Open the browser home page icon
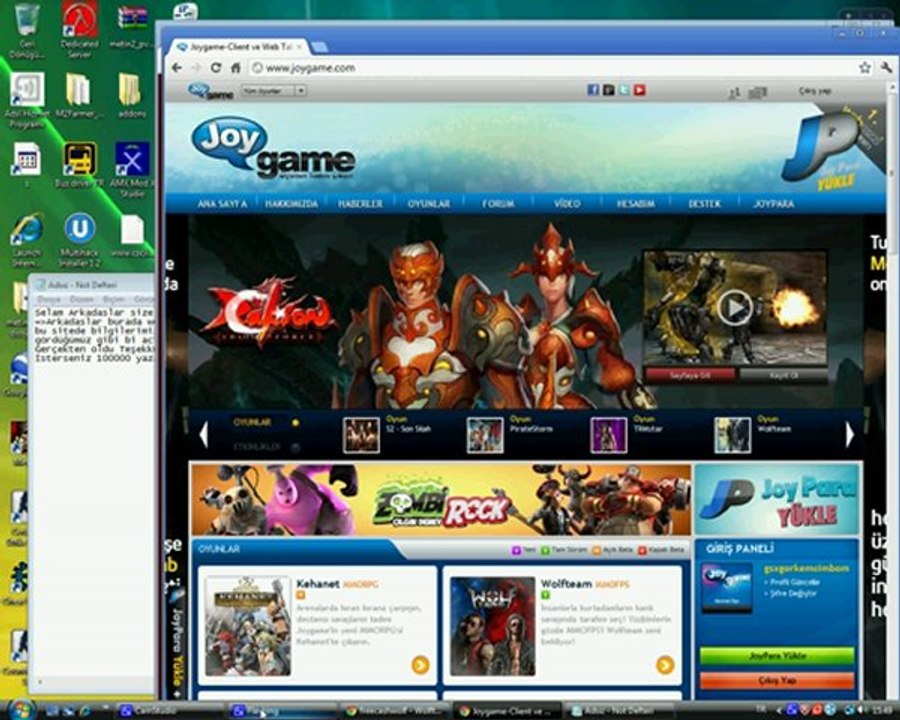Screen dimensions: 900x720 click(x=235, y=68)
